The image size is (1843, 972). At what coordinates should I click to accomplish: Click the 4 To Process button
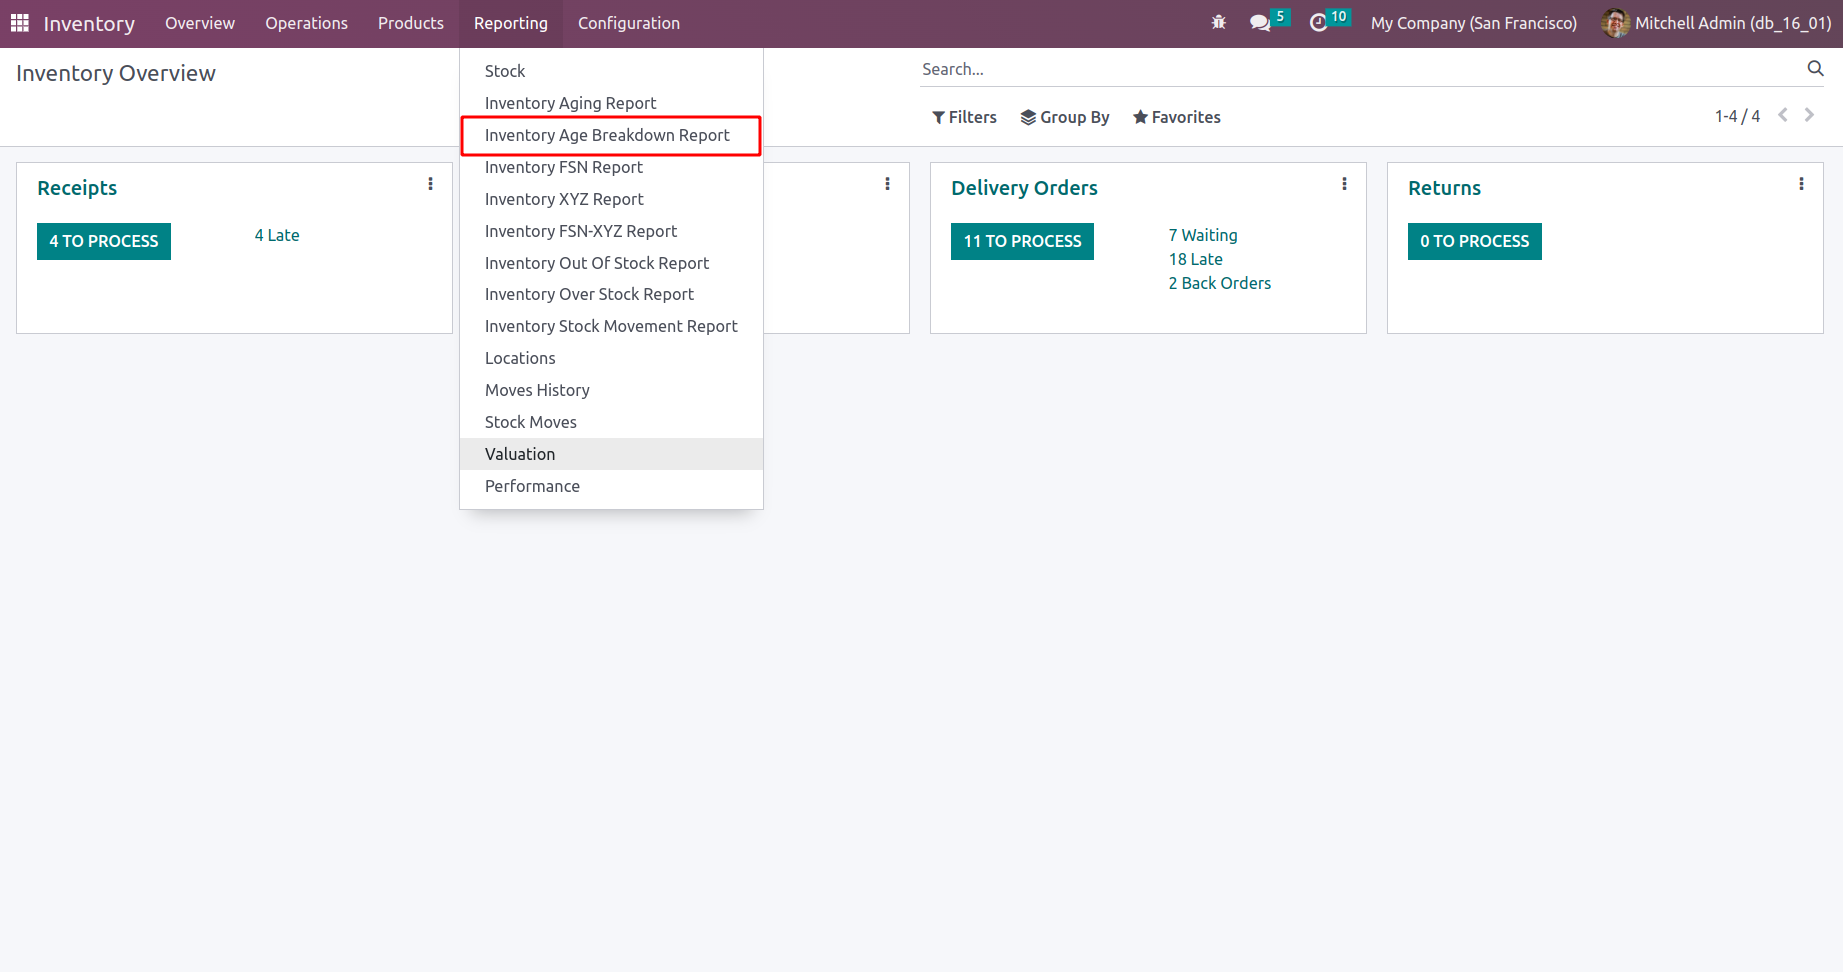coord(104,241)
